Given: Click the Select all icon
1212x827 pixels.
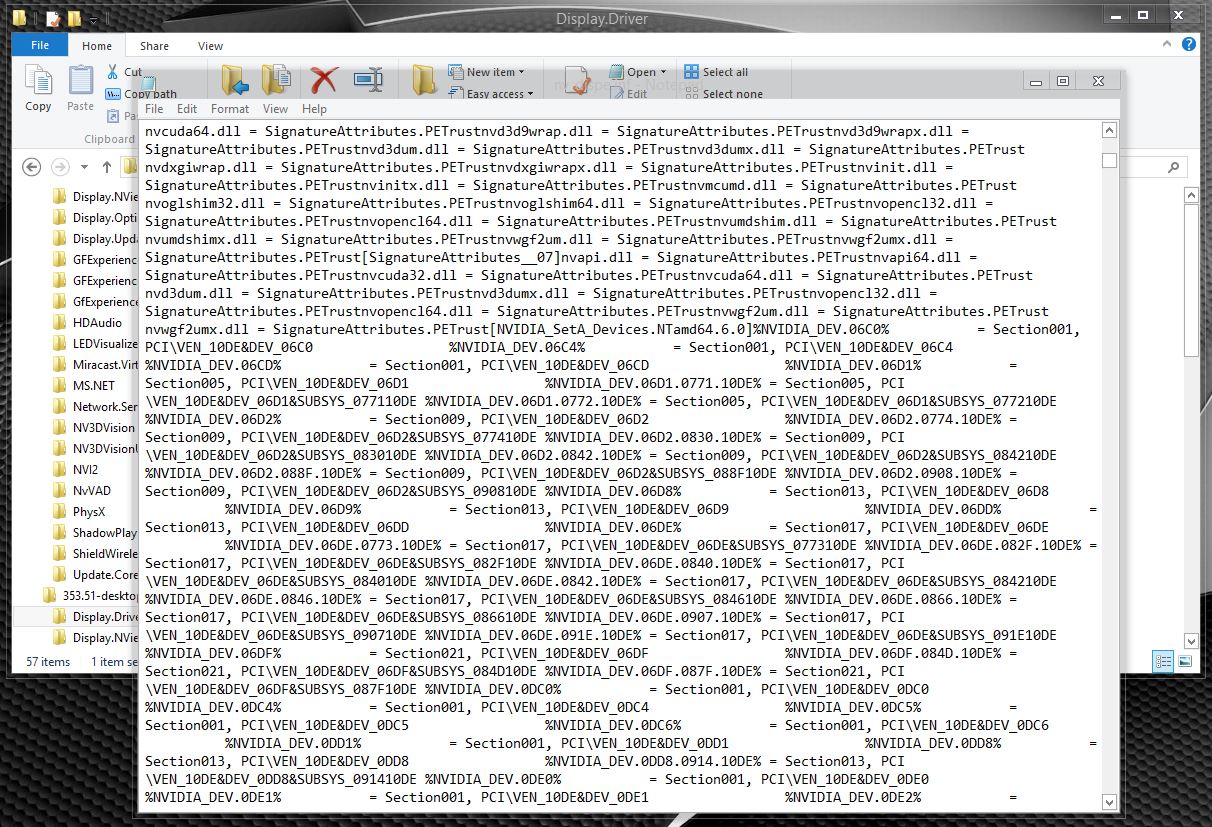Looking at the screenshot, I should [692, 72].
